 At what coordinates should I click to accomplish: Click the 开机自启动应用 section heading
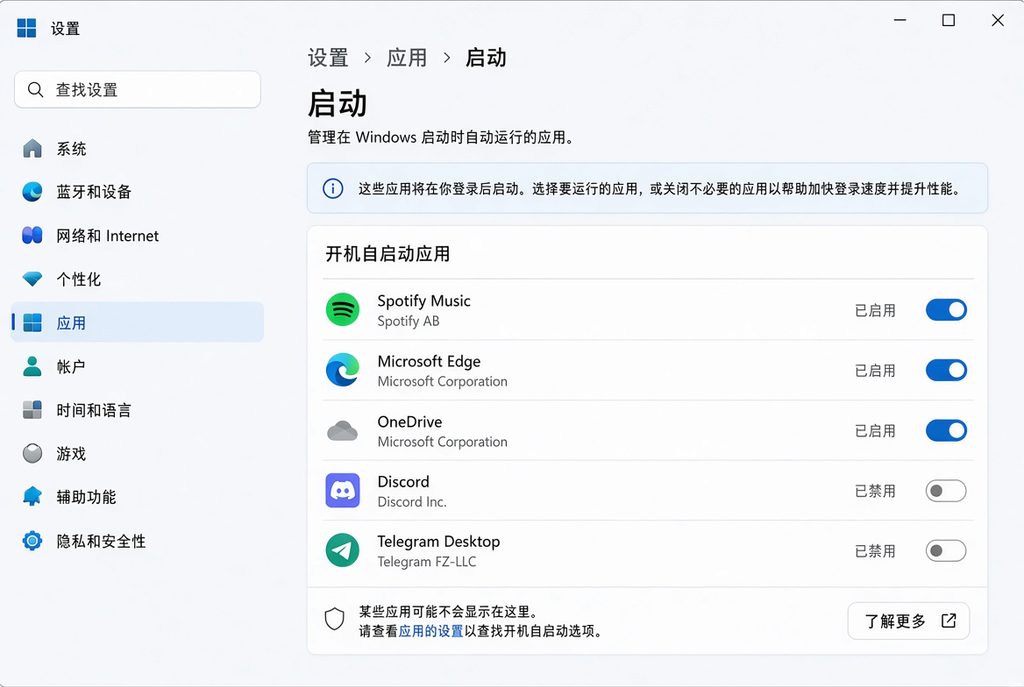[388, 253]
